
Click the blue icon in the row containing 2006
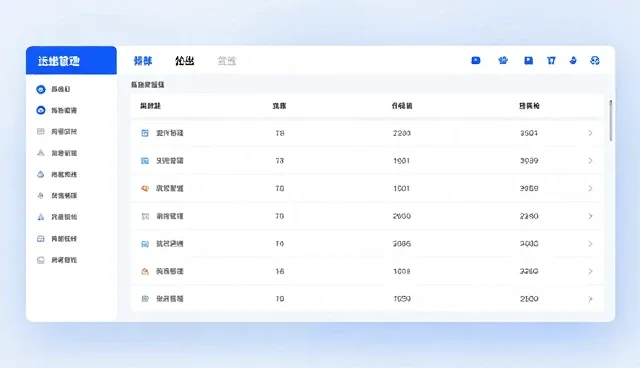(145, 244)
